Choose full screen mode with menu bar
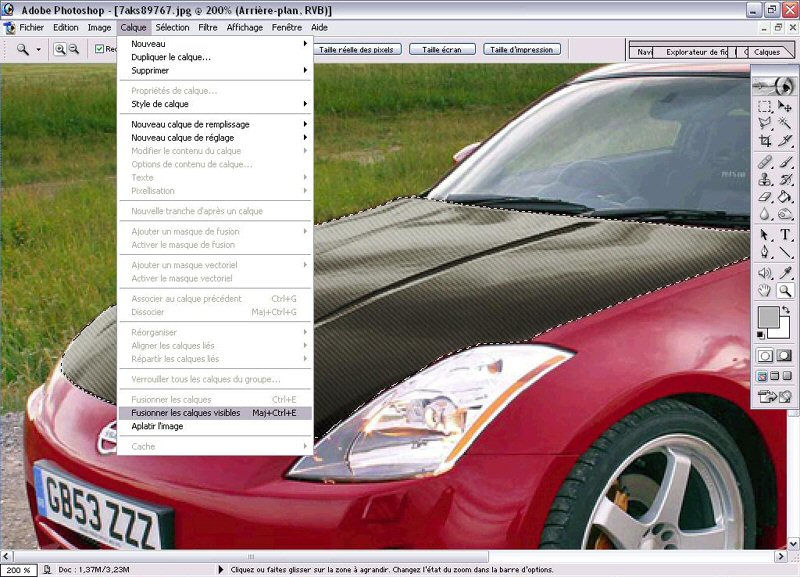800x577 pixels. (774, 377)
